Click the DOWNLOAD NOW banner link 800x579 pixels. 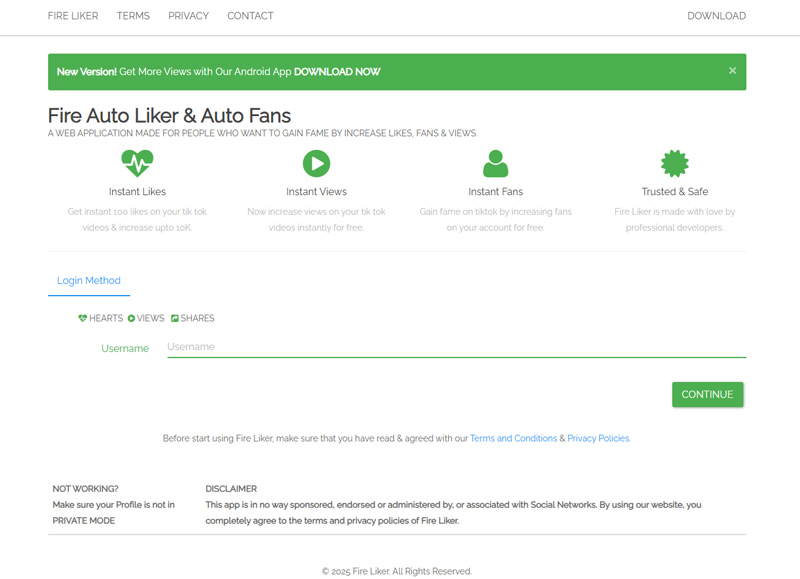(x=337, y=72)
